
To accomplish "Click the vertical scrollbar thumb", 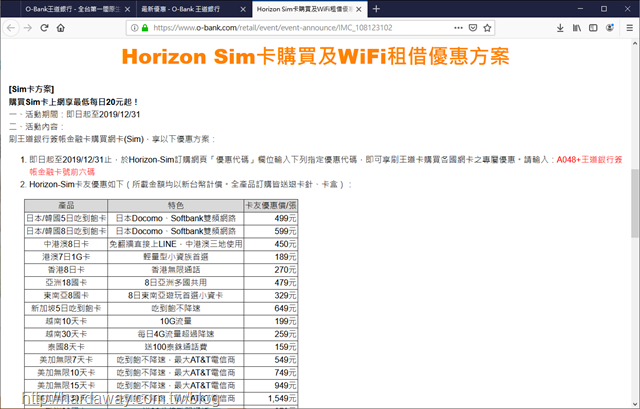I will [x=635, y=203].
